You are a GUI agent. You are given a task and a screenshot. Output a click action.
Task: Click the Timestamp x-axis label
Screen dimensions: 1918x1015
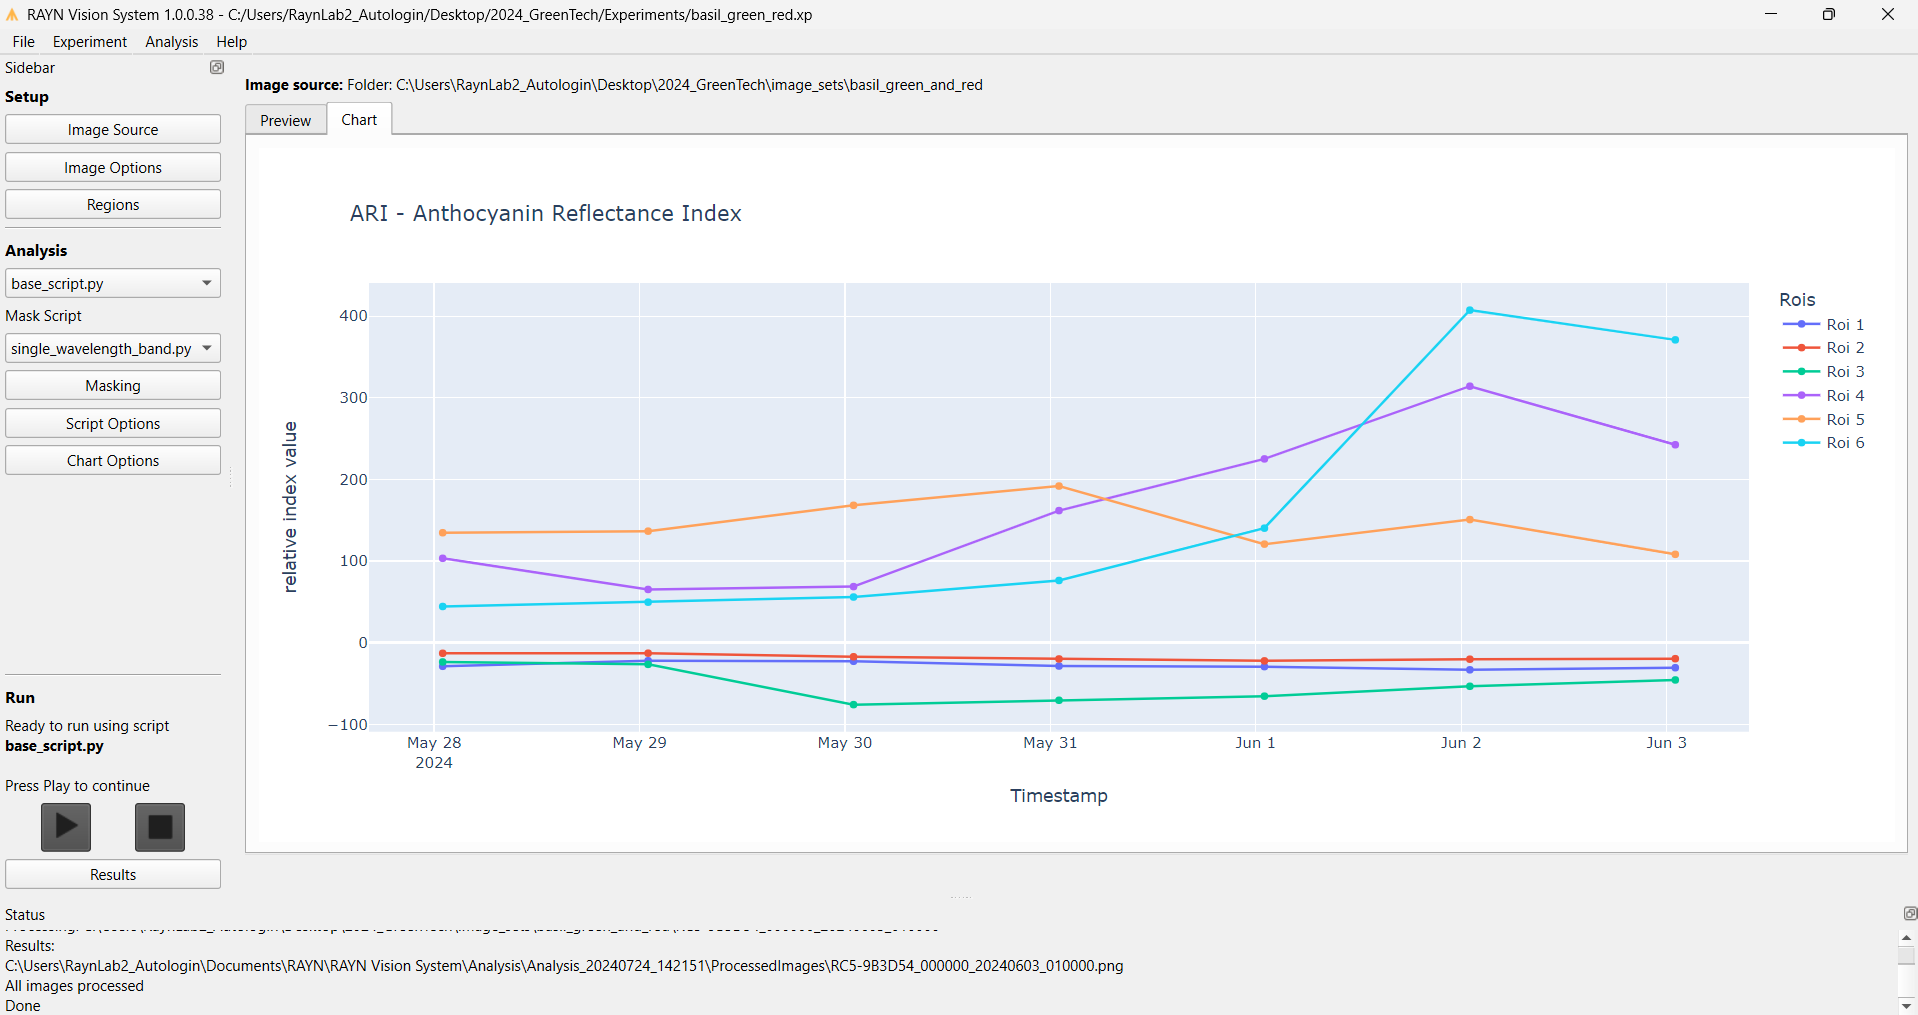[x=1059, y=795]
